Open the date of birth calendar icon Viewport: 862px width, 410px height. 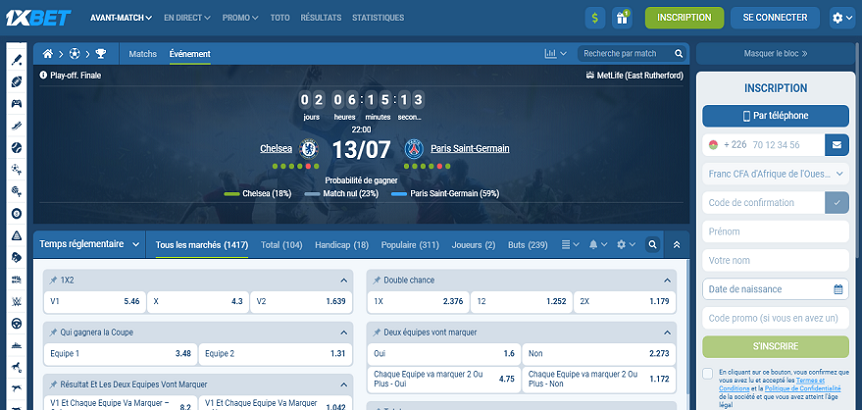click(838, 289)
